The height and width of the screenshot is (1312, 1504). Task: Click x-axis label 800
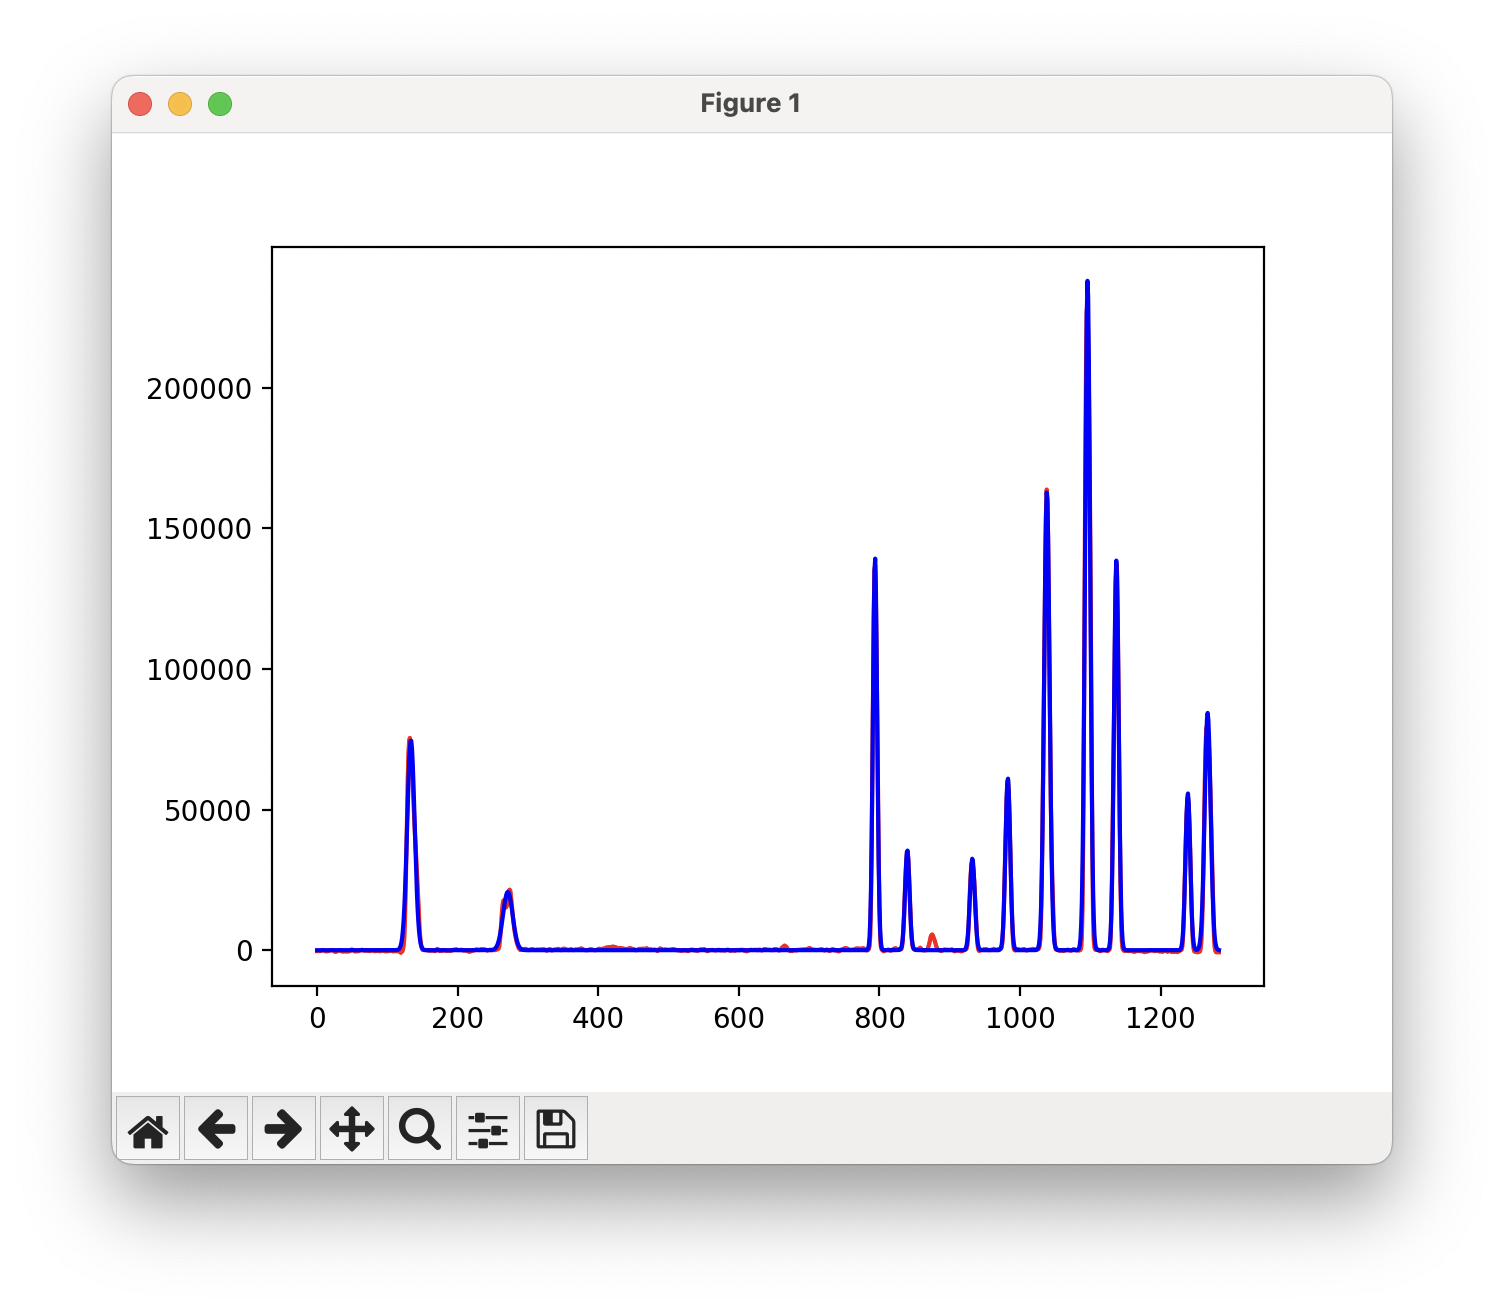(x=880, y=1018)
